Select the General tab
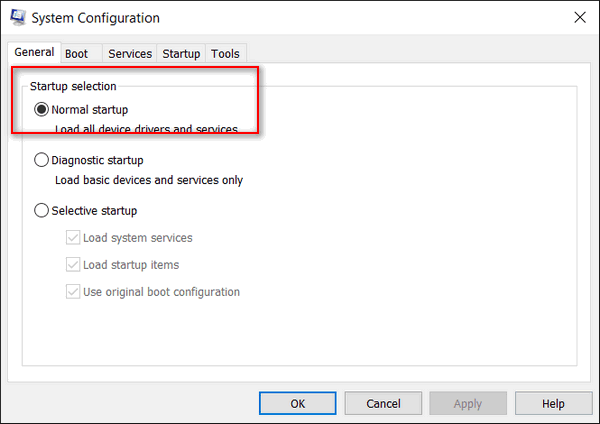600x424 pixels. tap(34, 52)
